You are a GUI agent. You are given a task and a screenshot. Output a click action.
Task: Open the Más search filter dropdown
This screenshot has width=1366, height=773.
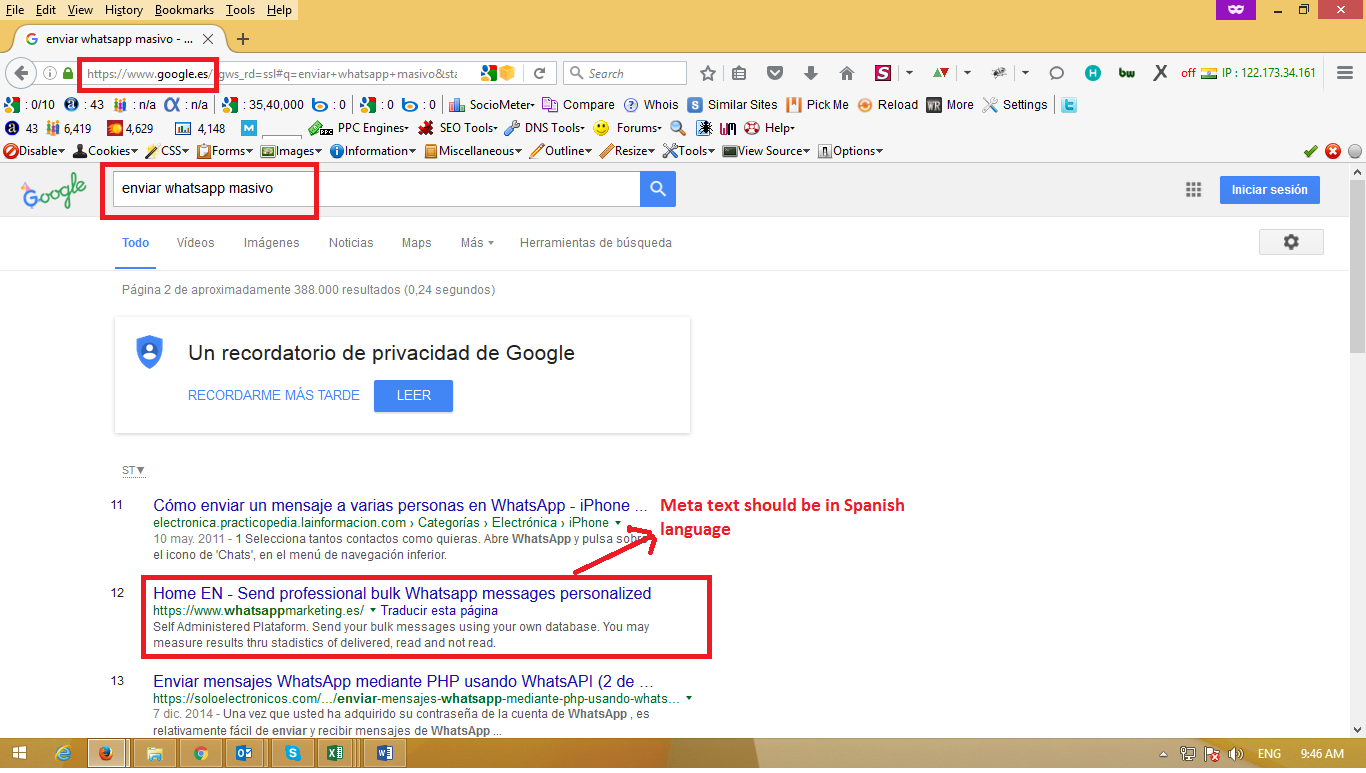477,243
